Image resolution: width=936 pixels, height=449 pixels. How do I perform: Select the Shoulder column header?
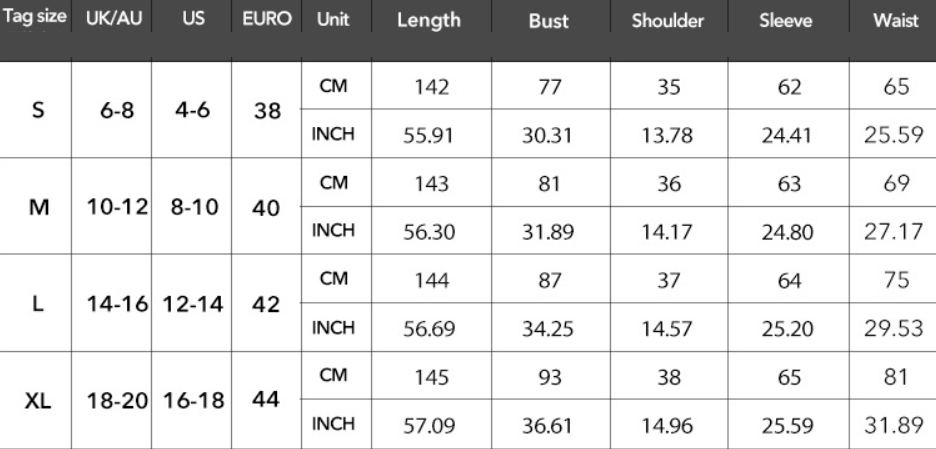pos(667,22)
